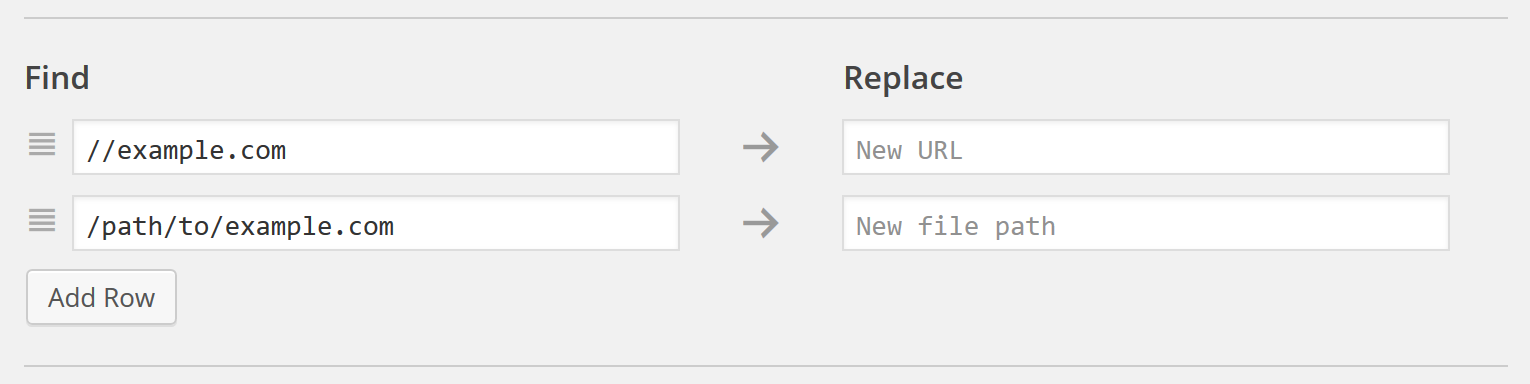Click the Find column heading
This screenshot has height=384, width=1530.
57,78
